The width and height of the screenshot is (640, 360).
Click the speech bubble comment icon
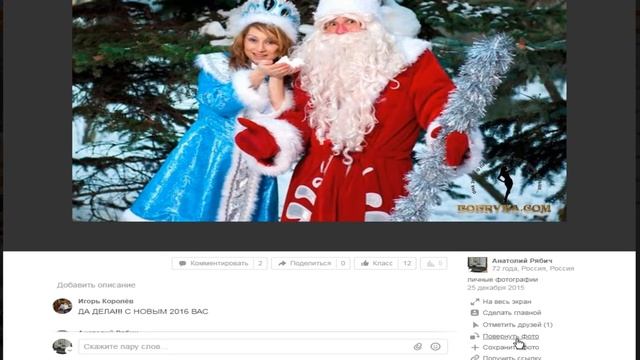coord(182,263)
